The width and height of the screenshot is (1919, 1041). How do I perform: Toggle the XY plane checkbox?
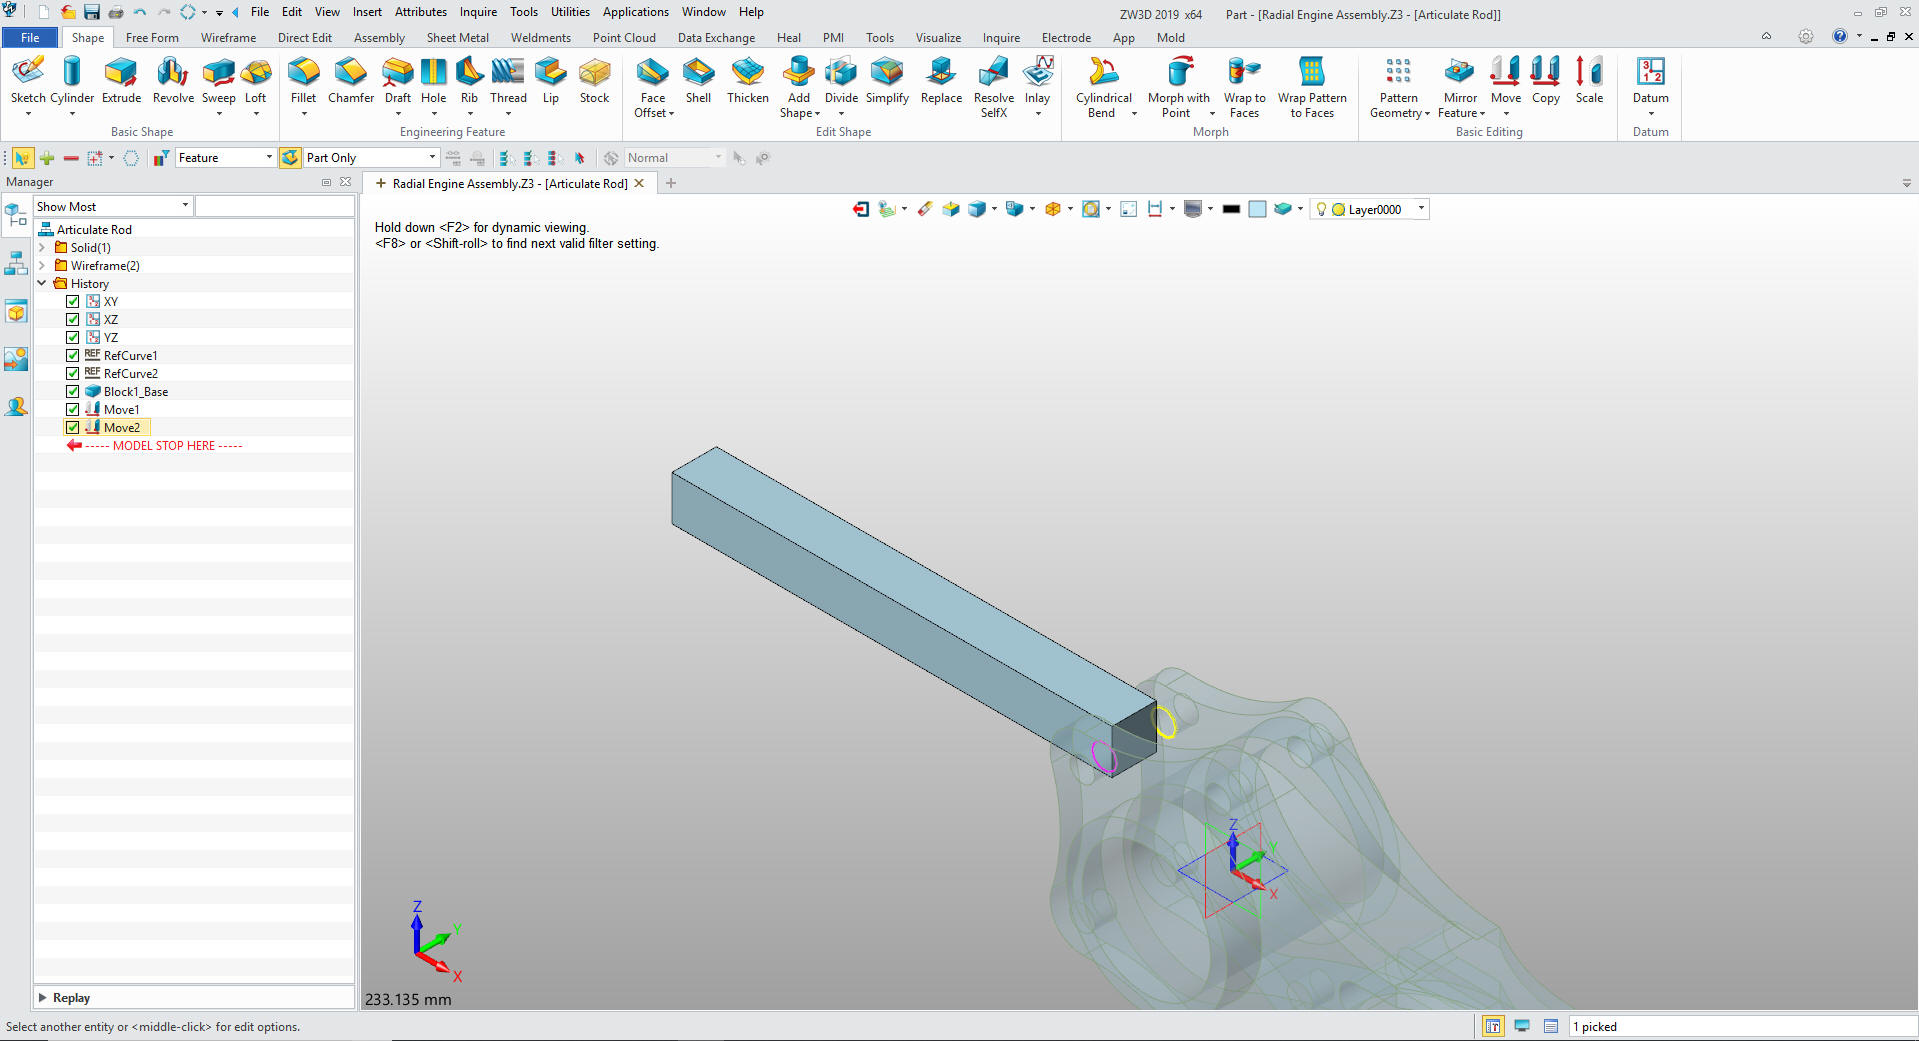73,301
